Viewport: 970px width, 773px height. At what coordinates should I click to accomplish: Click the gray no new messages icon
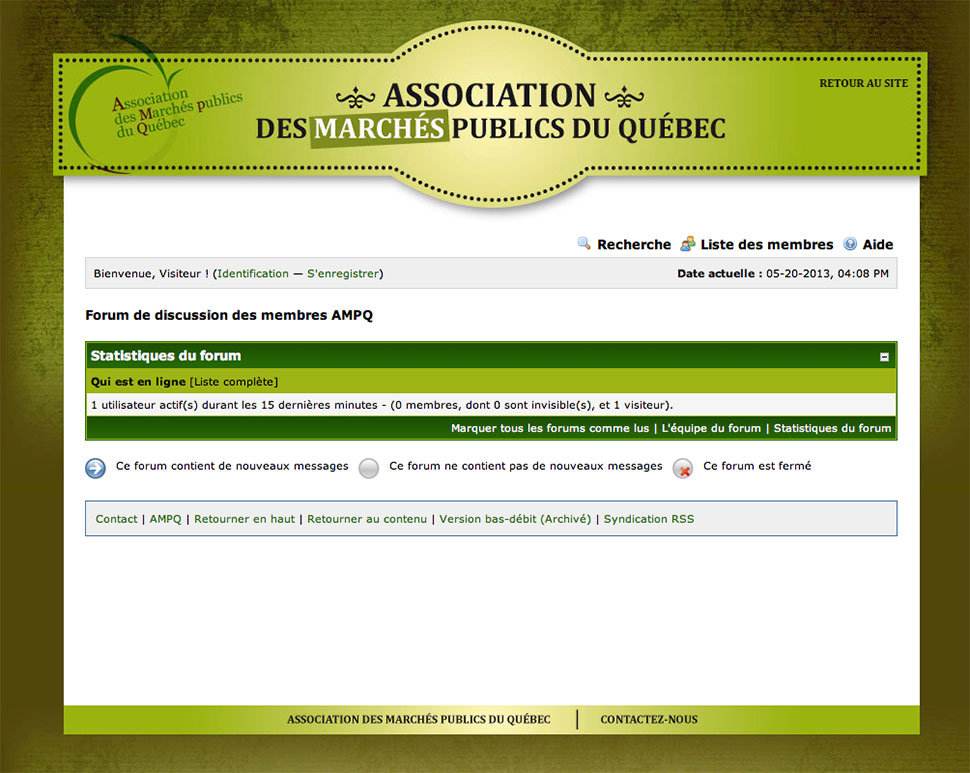point(369,468)
